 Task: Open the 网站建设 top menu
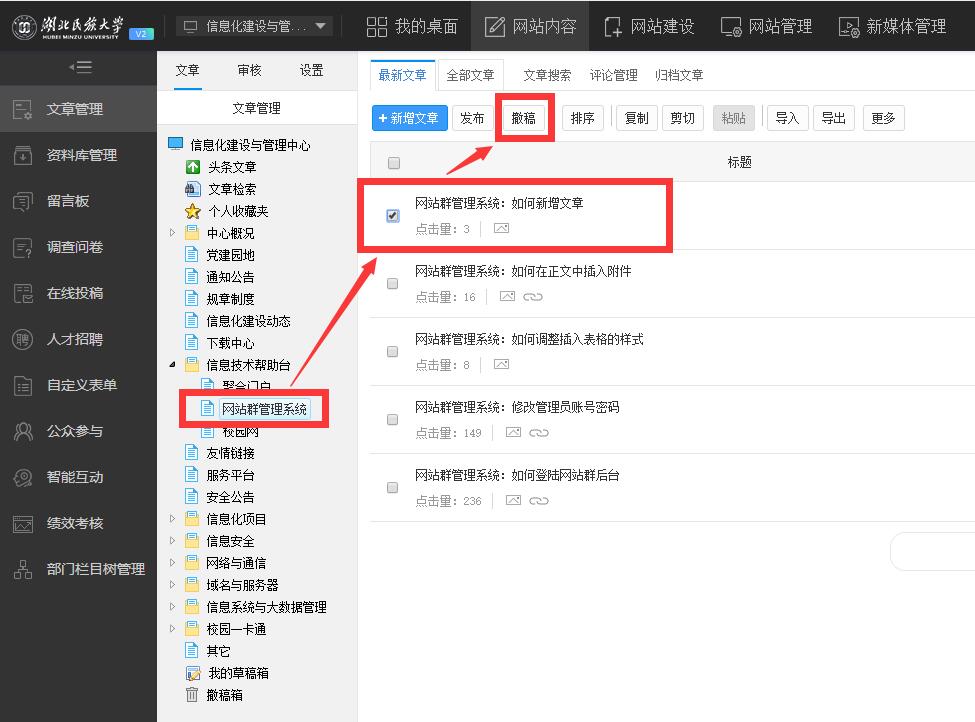[649, 26]
